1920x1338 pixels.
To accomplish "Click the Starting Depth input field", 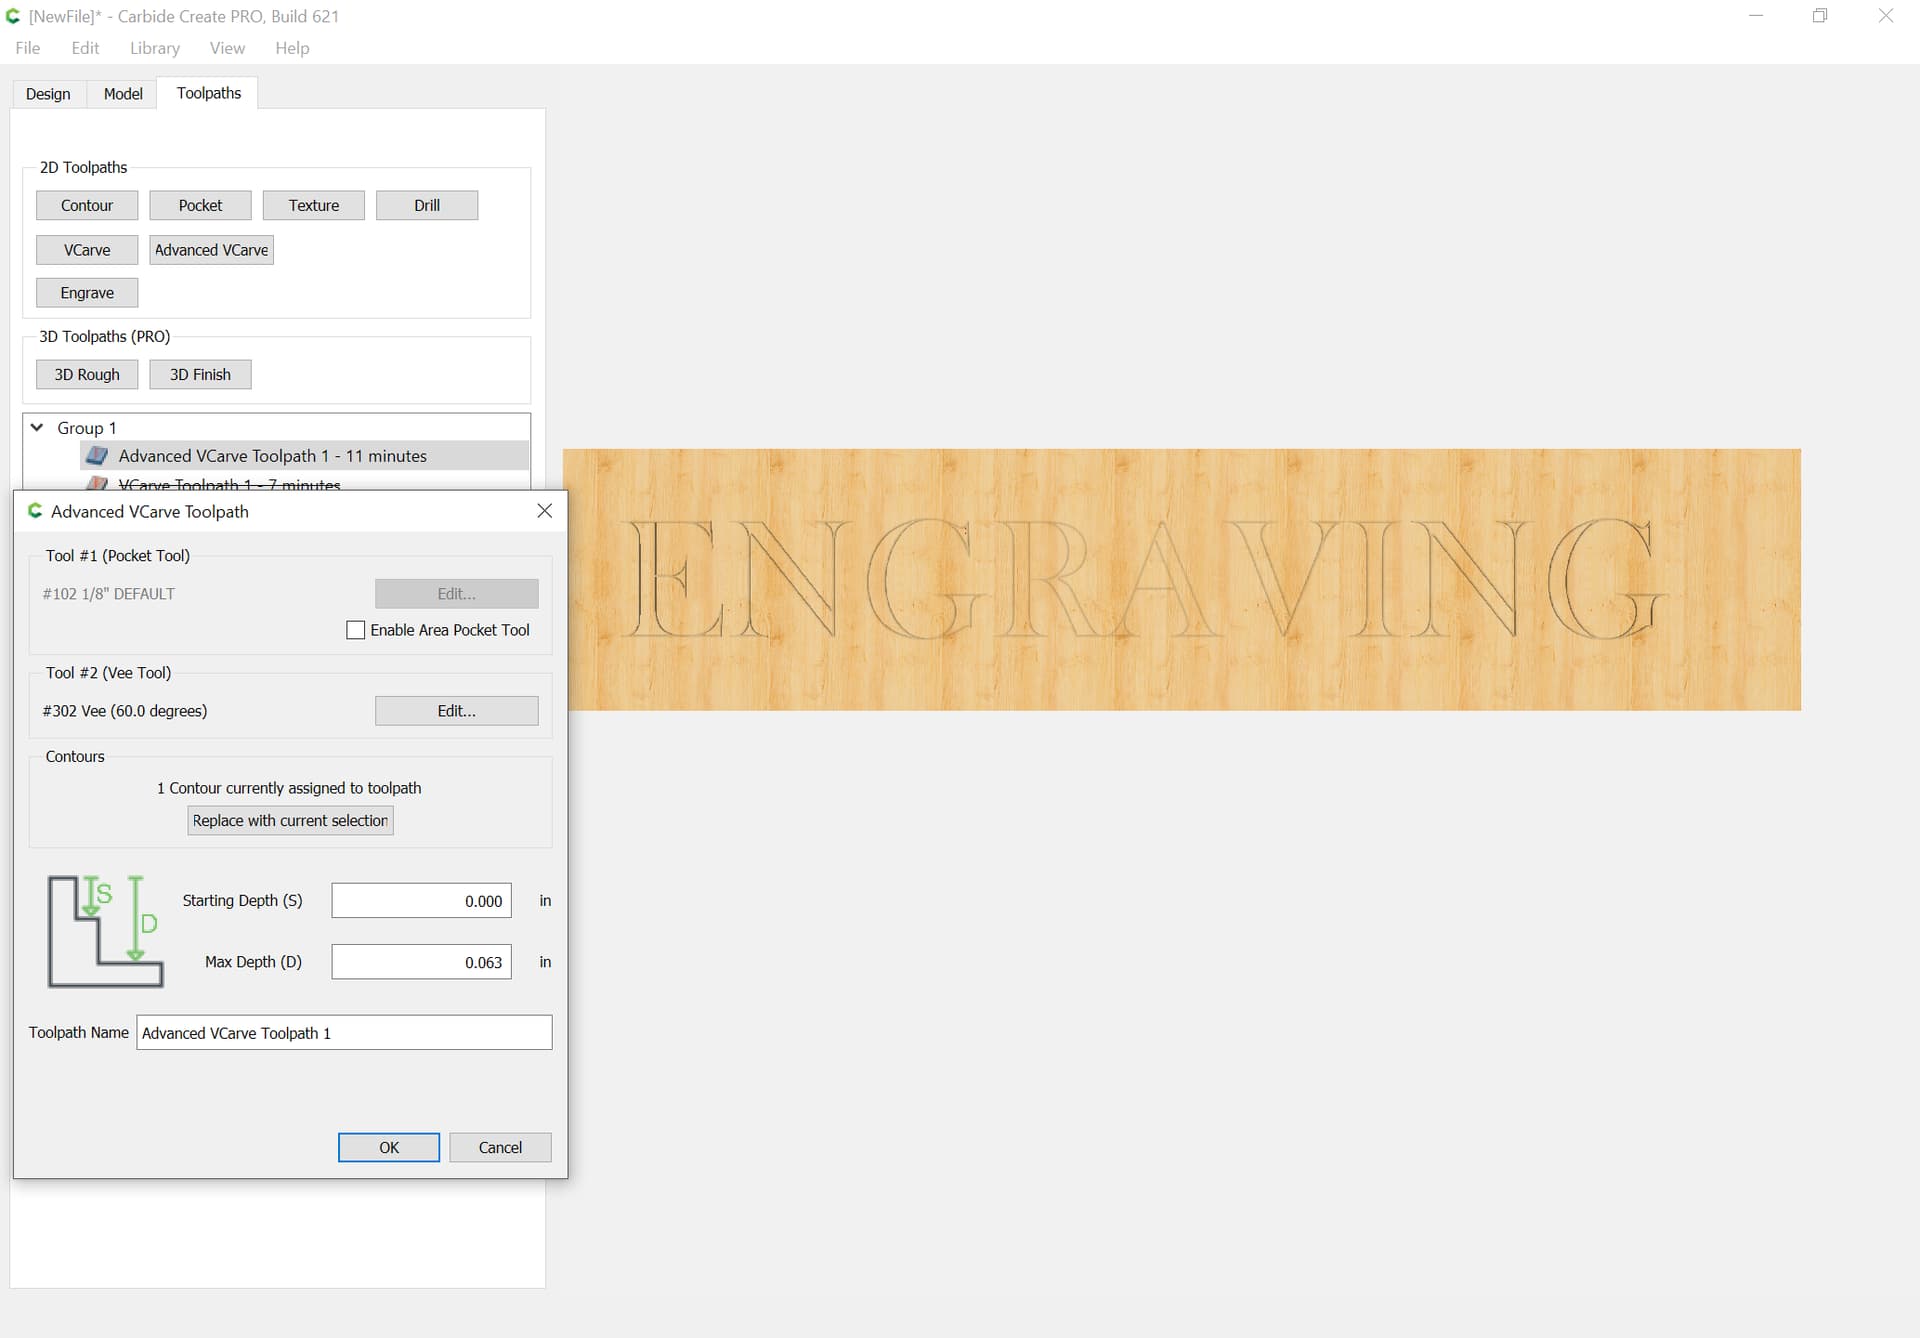I will click(422, 901).
